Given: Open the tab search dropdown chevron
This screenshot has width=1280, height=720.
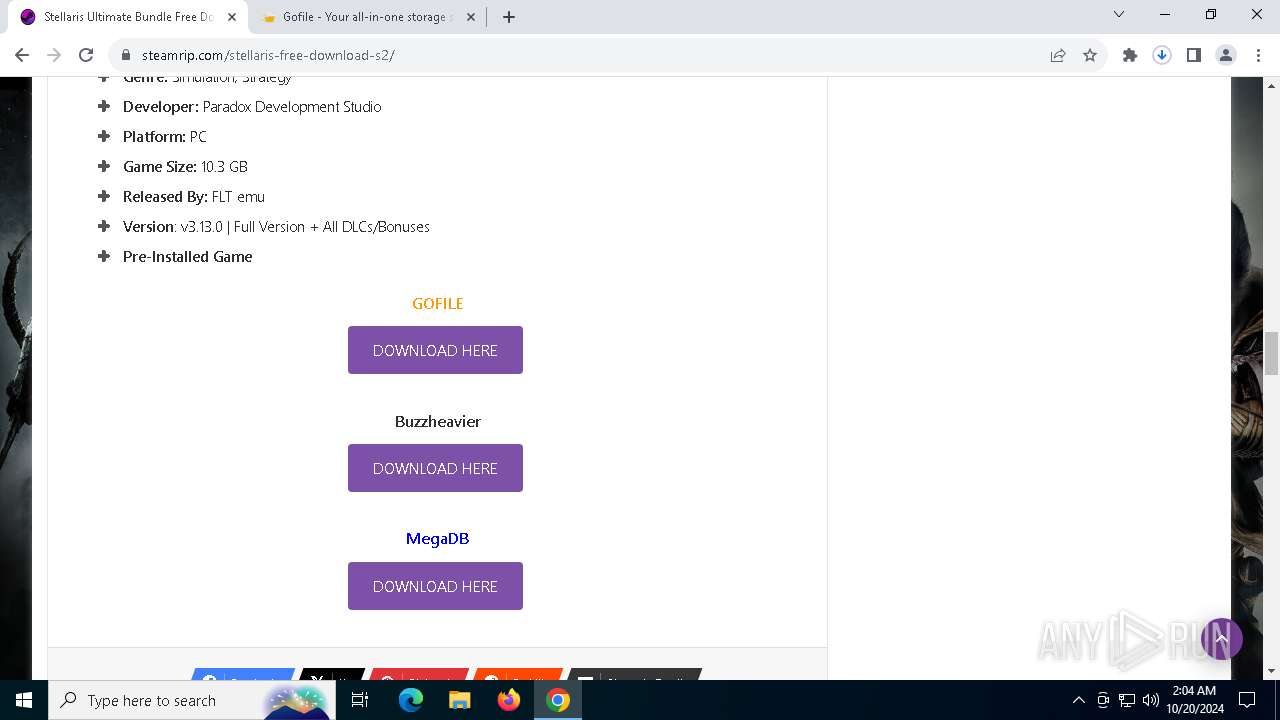Looking at the screenshot, I should pyautogui.click(x=1119, y=14).
